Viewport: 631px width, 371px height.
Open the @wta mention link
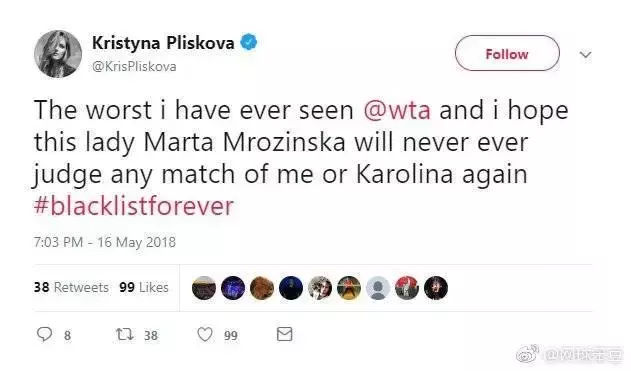pos(397,110)
